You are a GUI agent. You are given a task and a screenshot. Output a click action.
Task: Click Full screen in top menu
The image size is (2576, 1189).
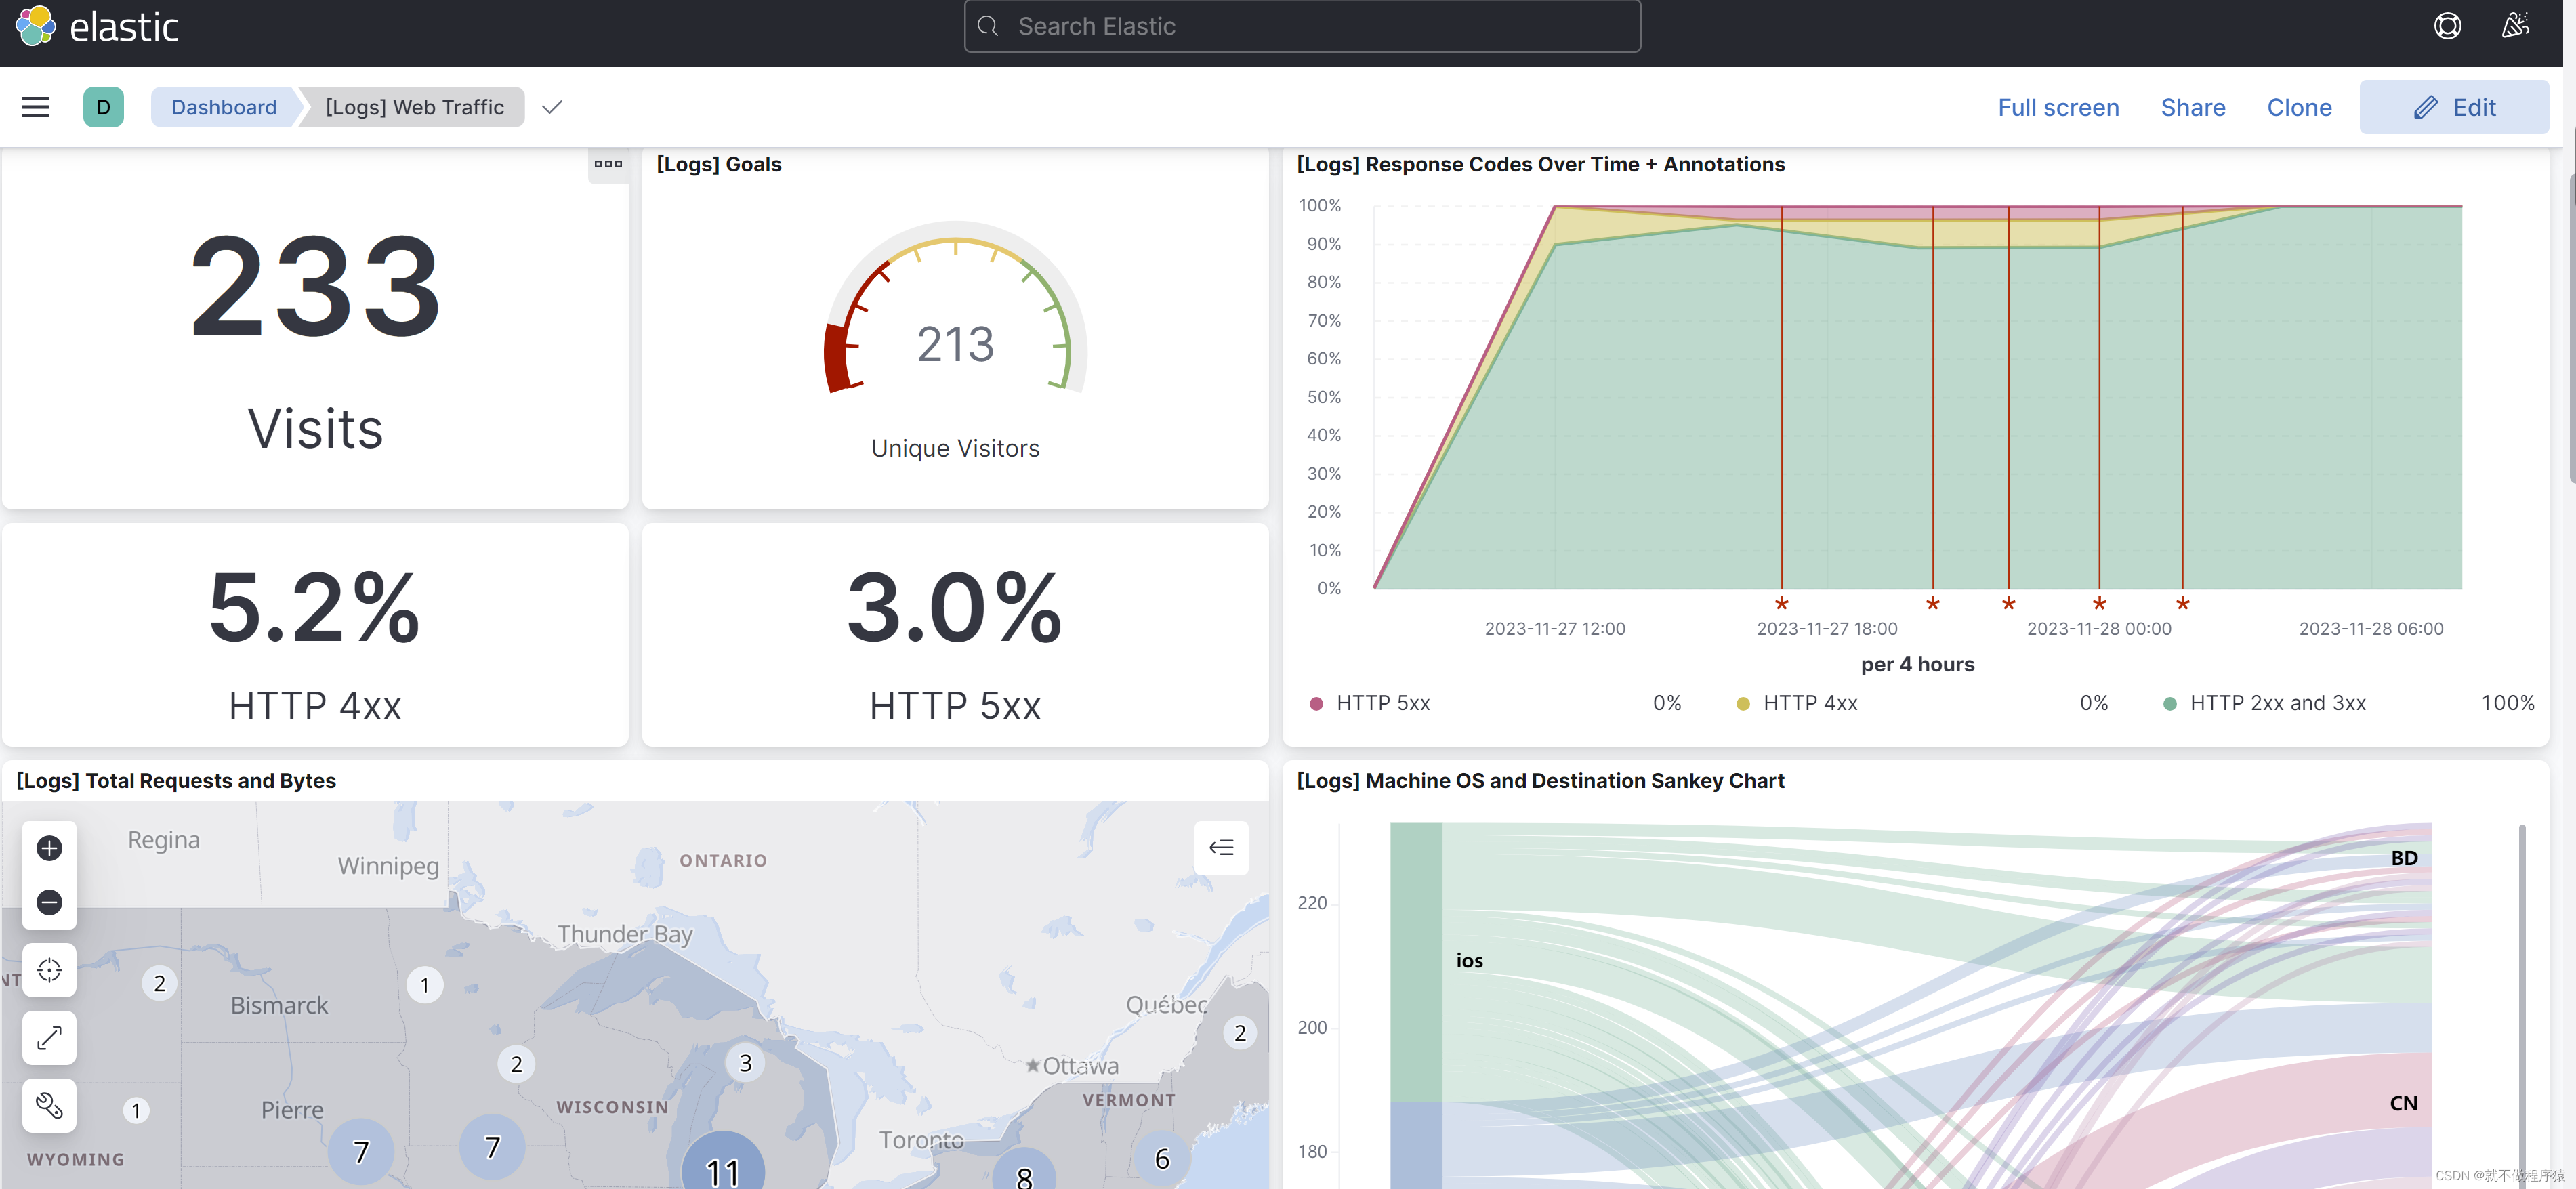pos(2058,107)
